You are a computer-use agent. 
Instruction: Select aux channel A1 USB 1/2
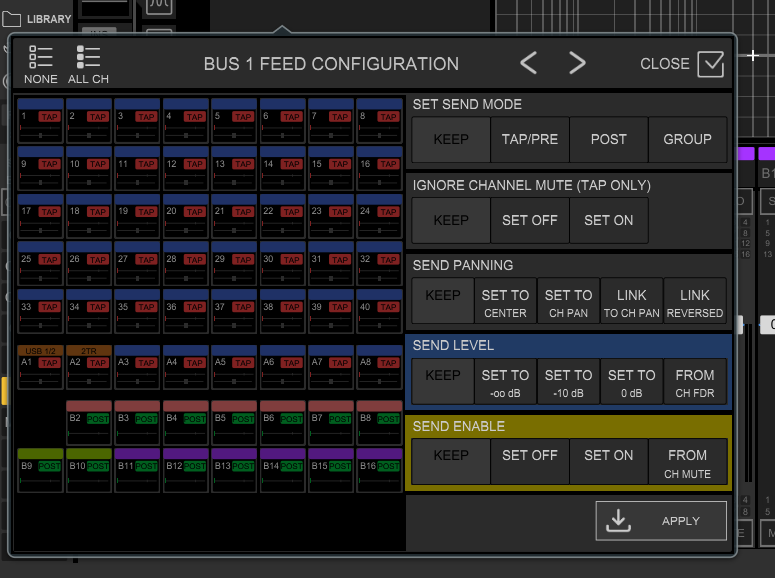tap(41, 367)
